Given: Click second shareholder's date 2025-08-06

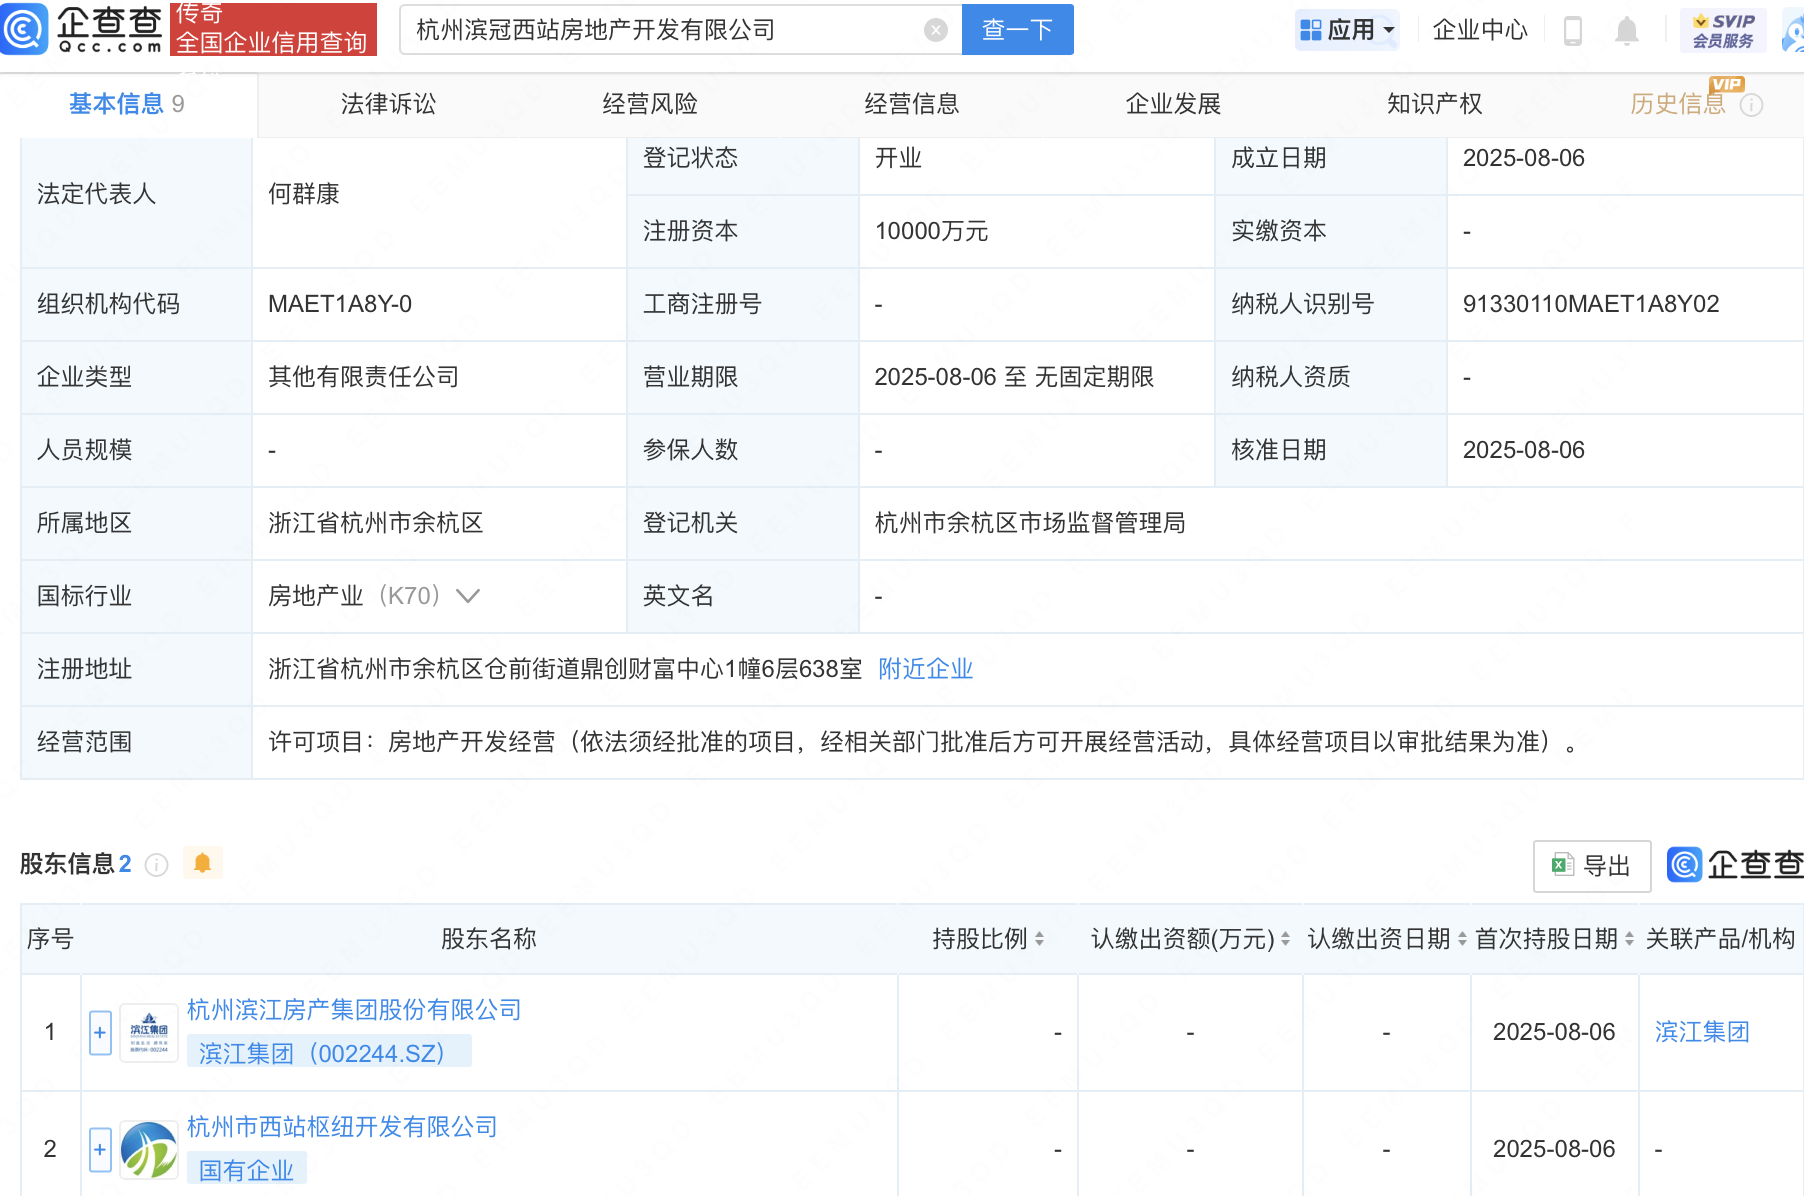Looking at the screenshot, I should click(1554, 1149).
